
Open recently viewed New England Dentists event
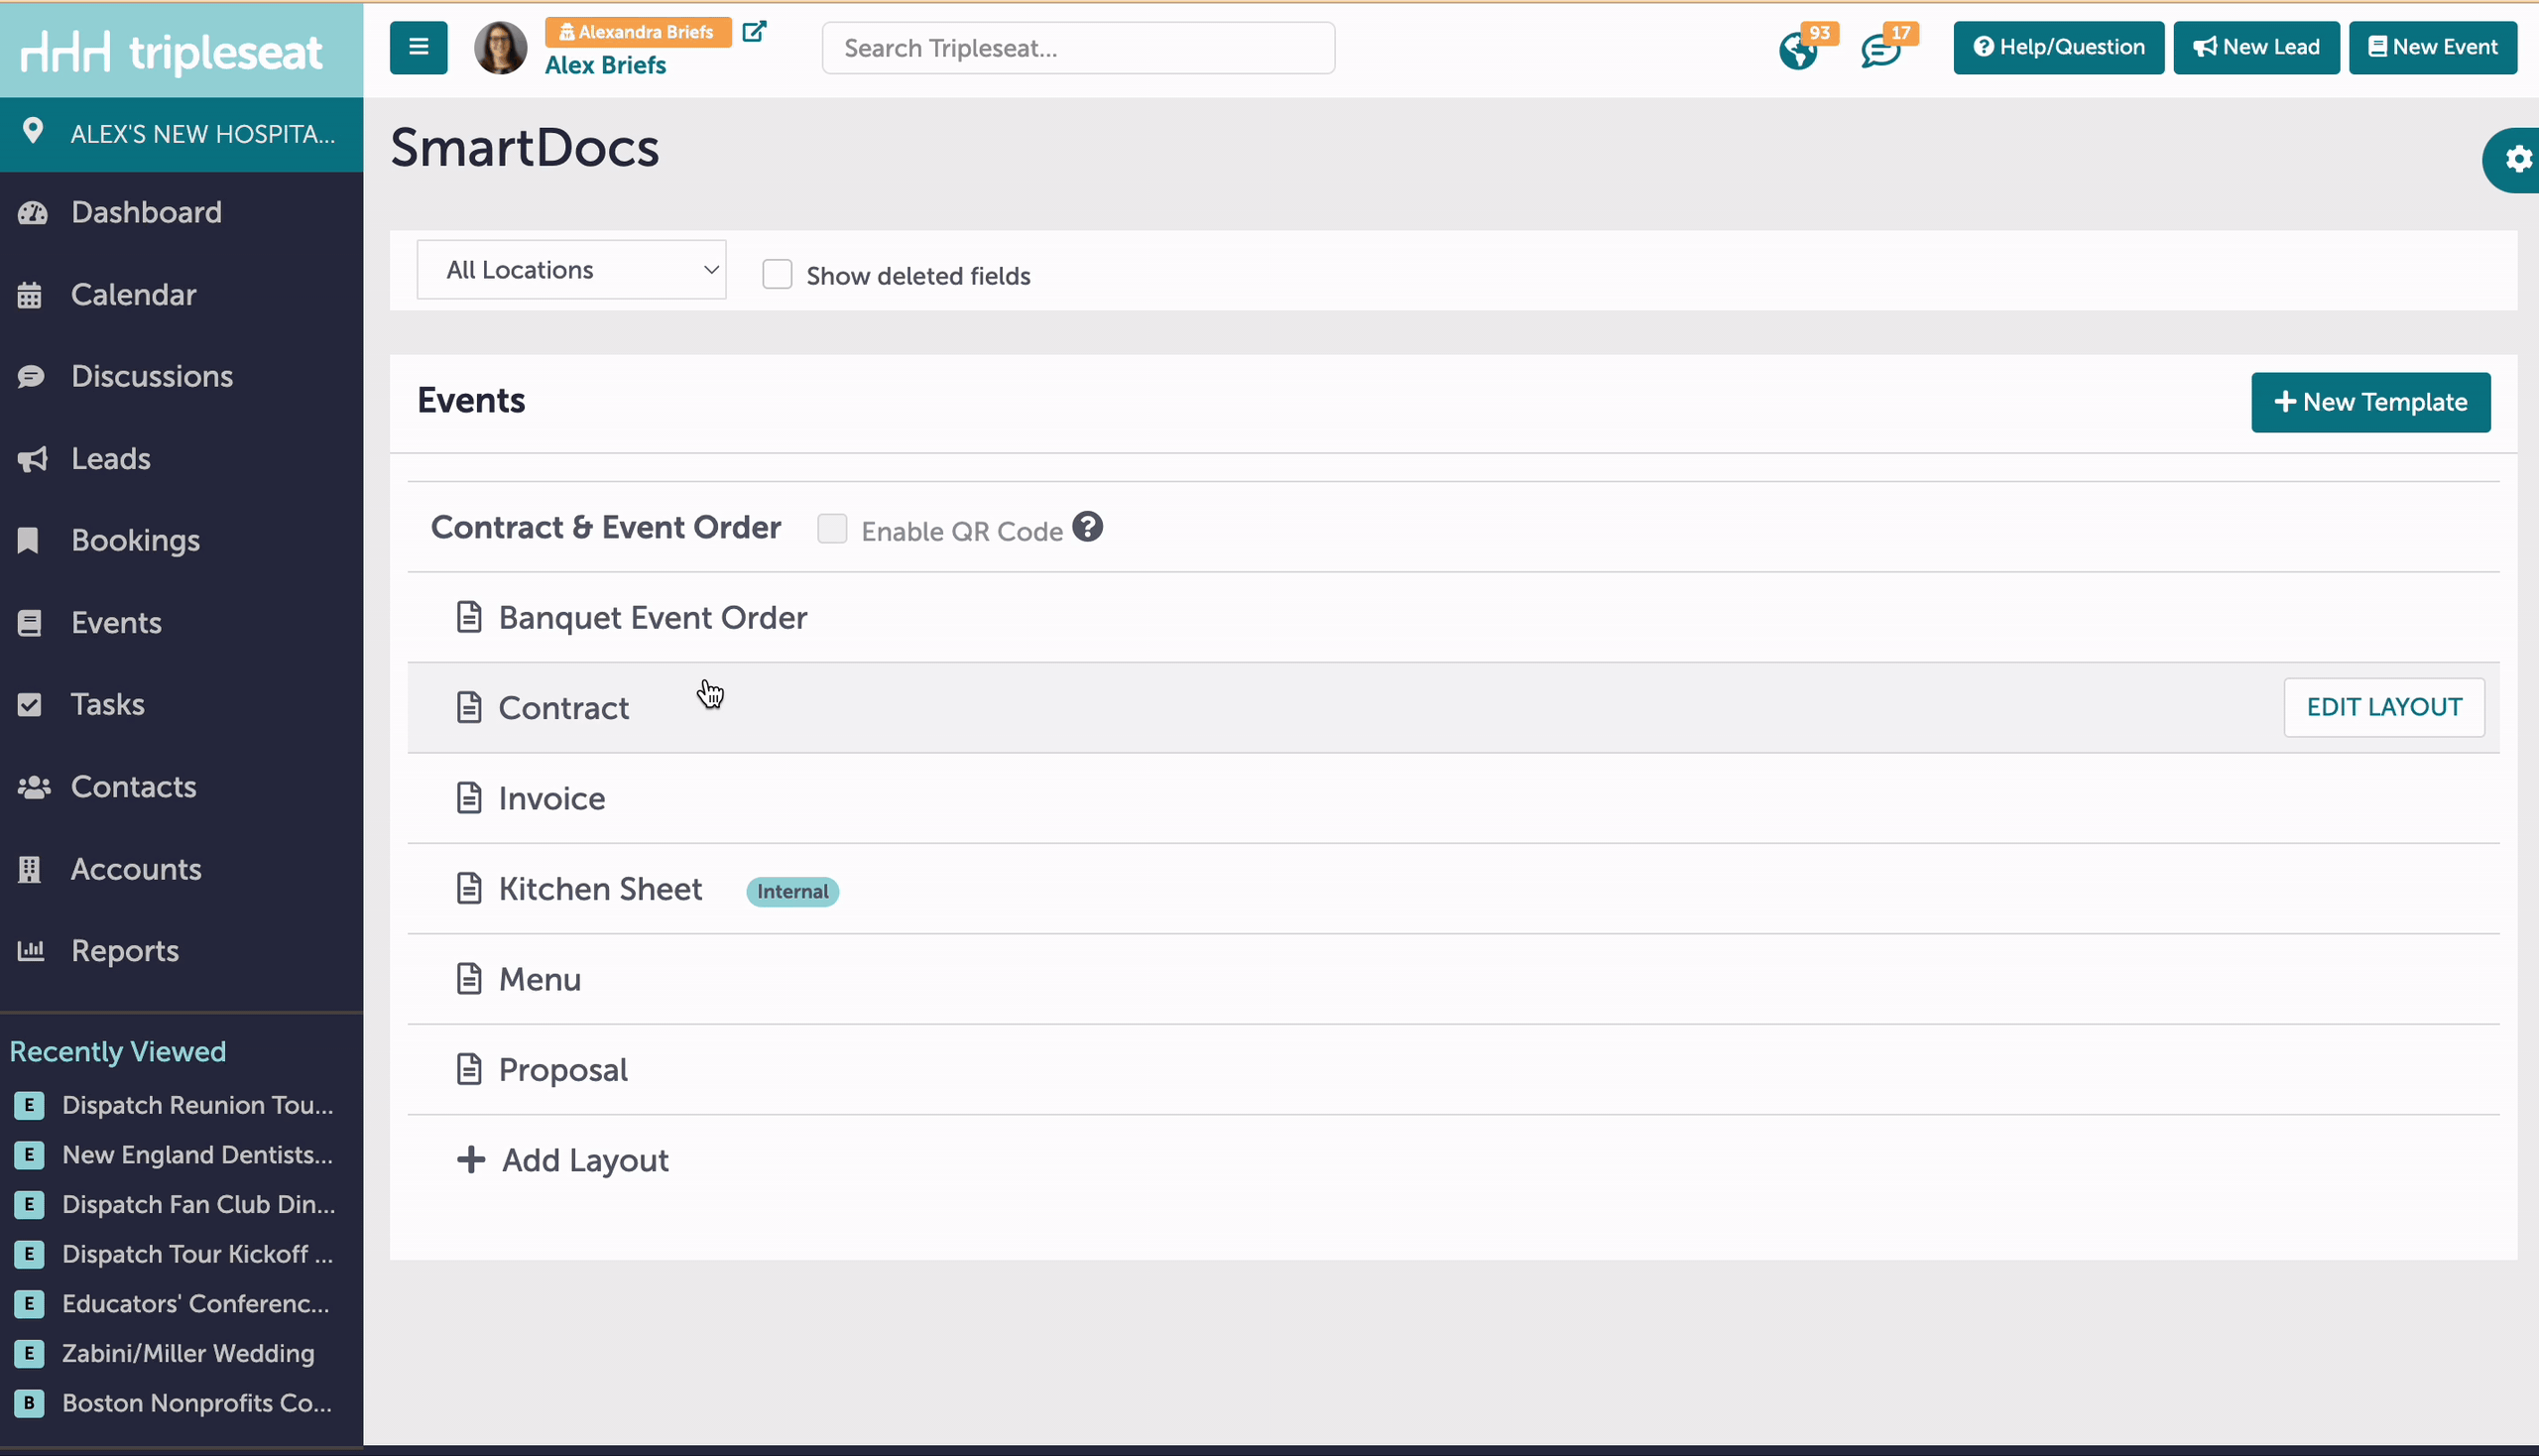[198, 1155]
